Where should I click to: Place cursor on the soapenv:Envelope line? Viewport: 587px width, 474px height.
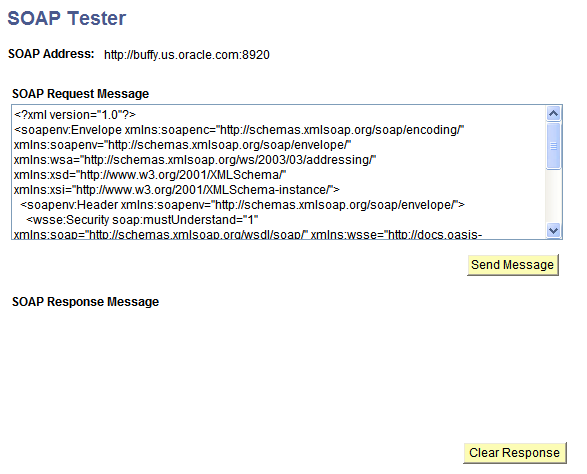[x=239, y=130]
